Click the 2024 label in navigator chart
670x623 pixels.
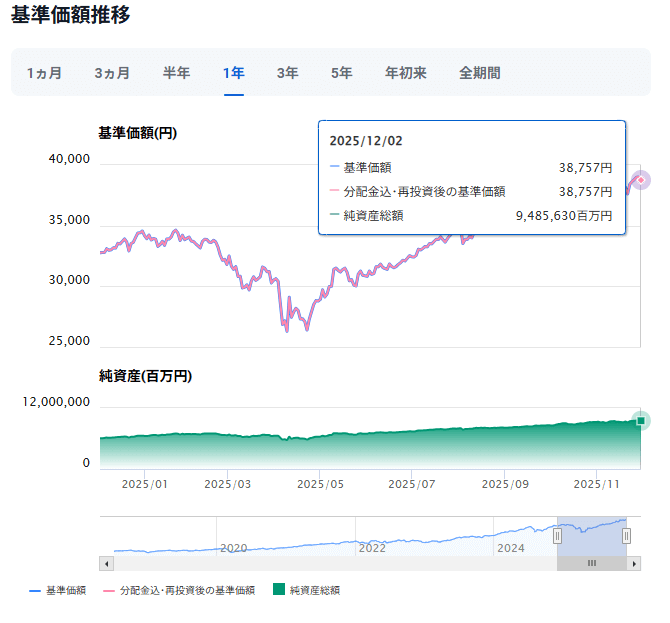click(x=511, y=548)
